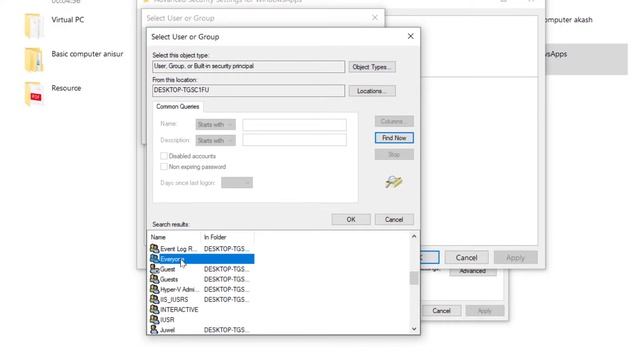Select the 'Guests' name text in results

pyautogui.click(x=169, y=279)
